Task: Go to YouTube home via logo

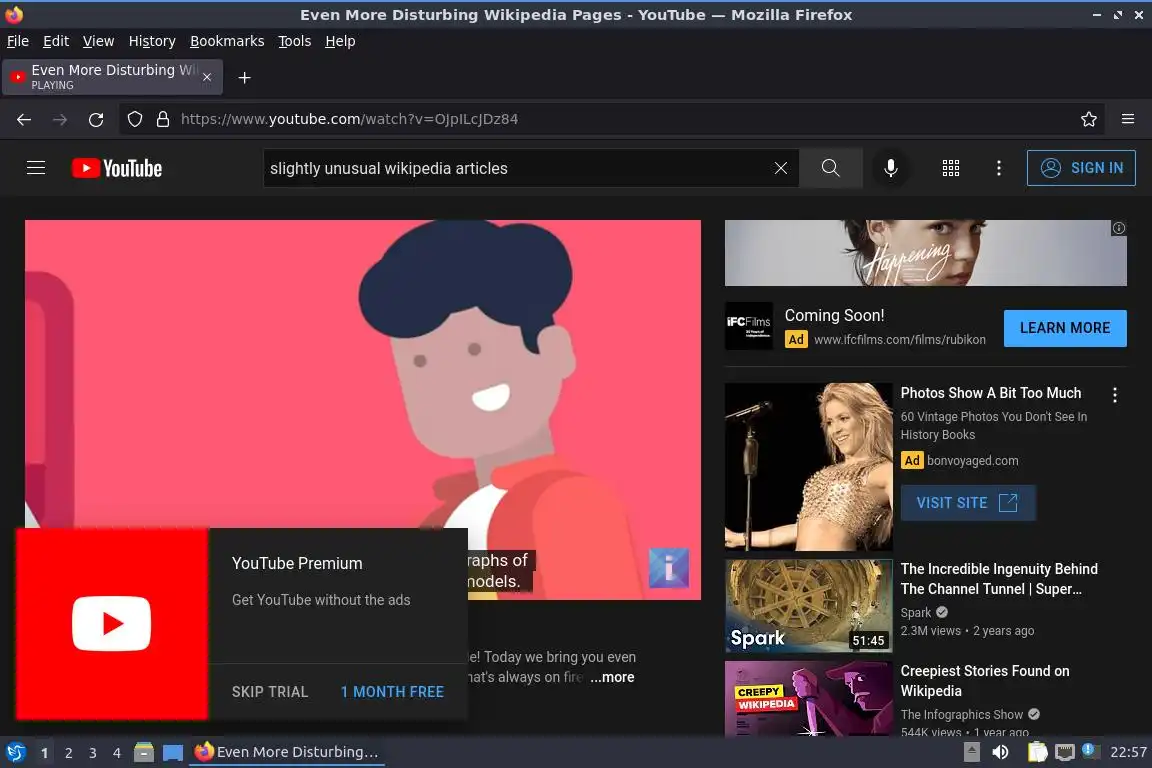Action: pyautogui.click(x=117, y=168)
